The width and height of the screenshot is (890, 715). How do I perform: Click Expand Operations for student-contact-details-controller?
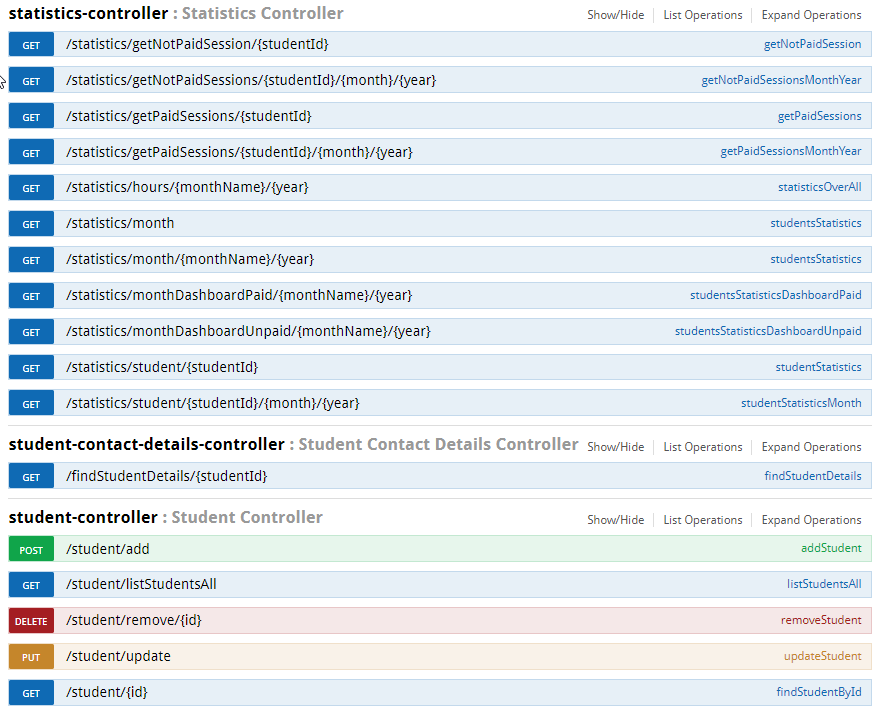811,447
